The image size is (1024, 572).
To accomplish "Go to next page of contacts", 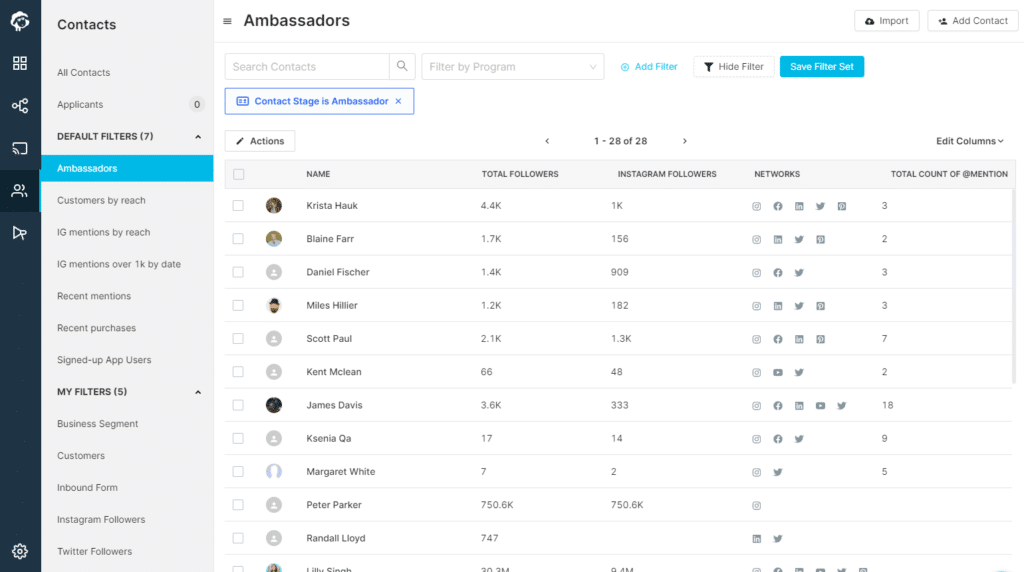I will pos(685,141).
